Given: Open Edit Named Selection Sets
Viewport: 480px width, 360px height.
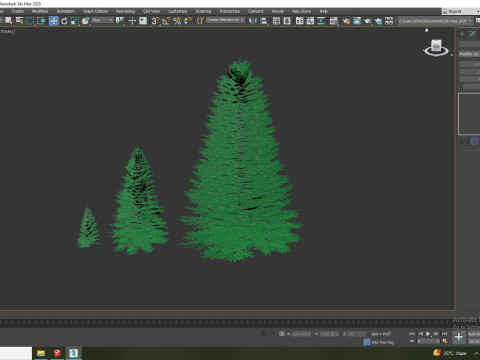Looking at the screenshot, I should point(200,21).
